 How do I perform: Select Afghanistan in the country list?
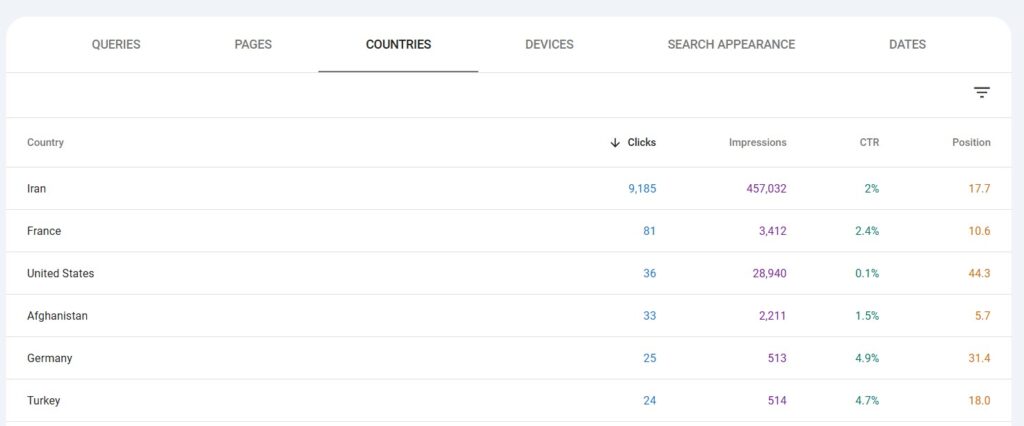(57, 316)
